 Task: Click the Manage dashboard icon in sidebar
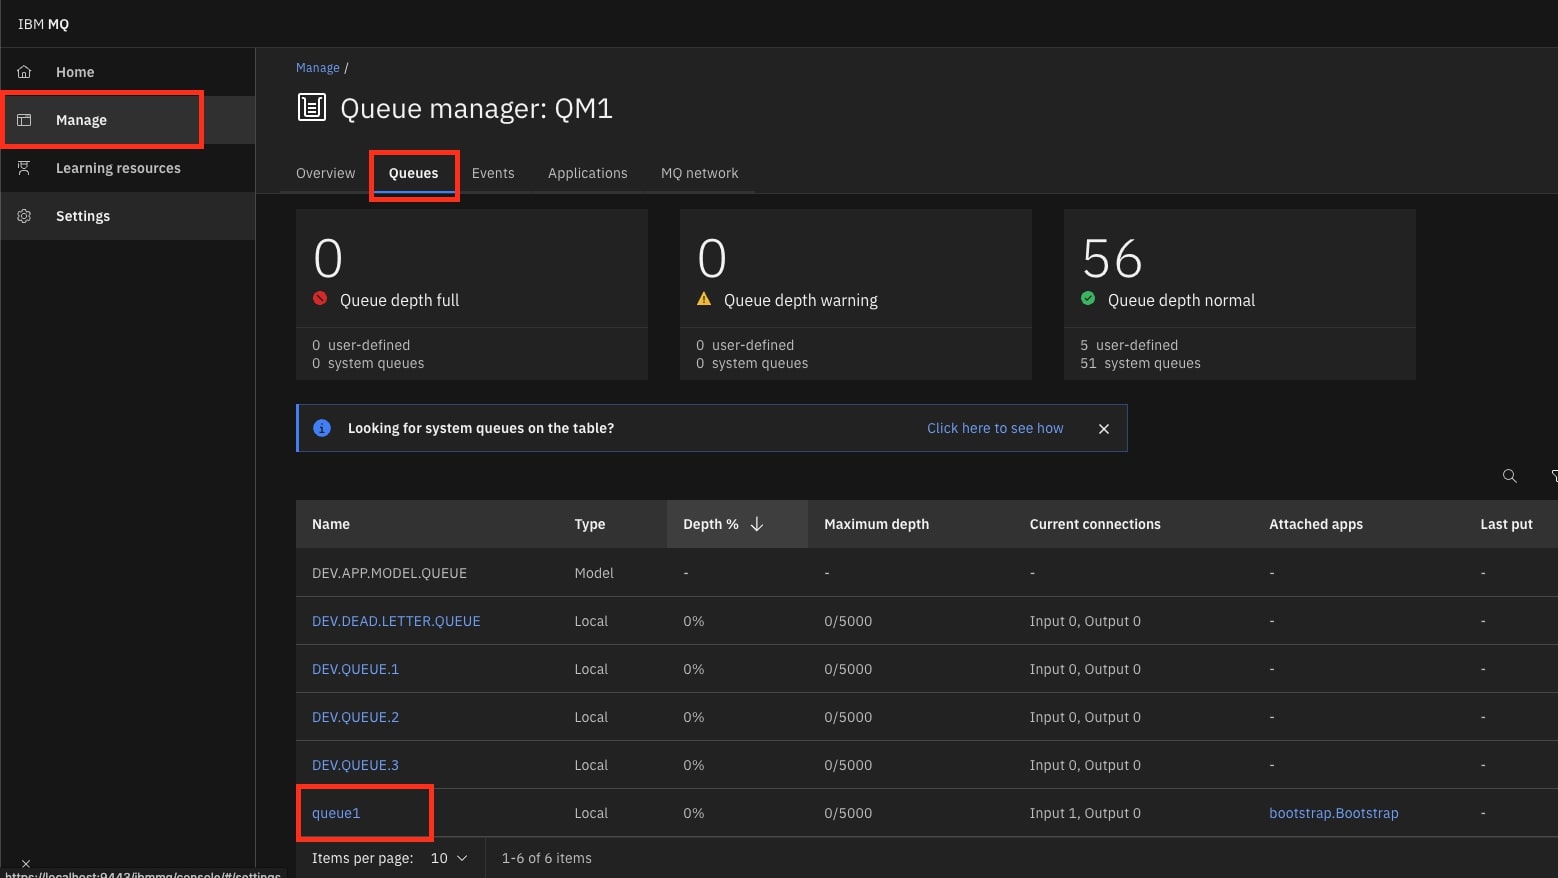(x=24, y=120)
